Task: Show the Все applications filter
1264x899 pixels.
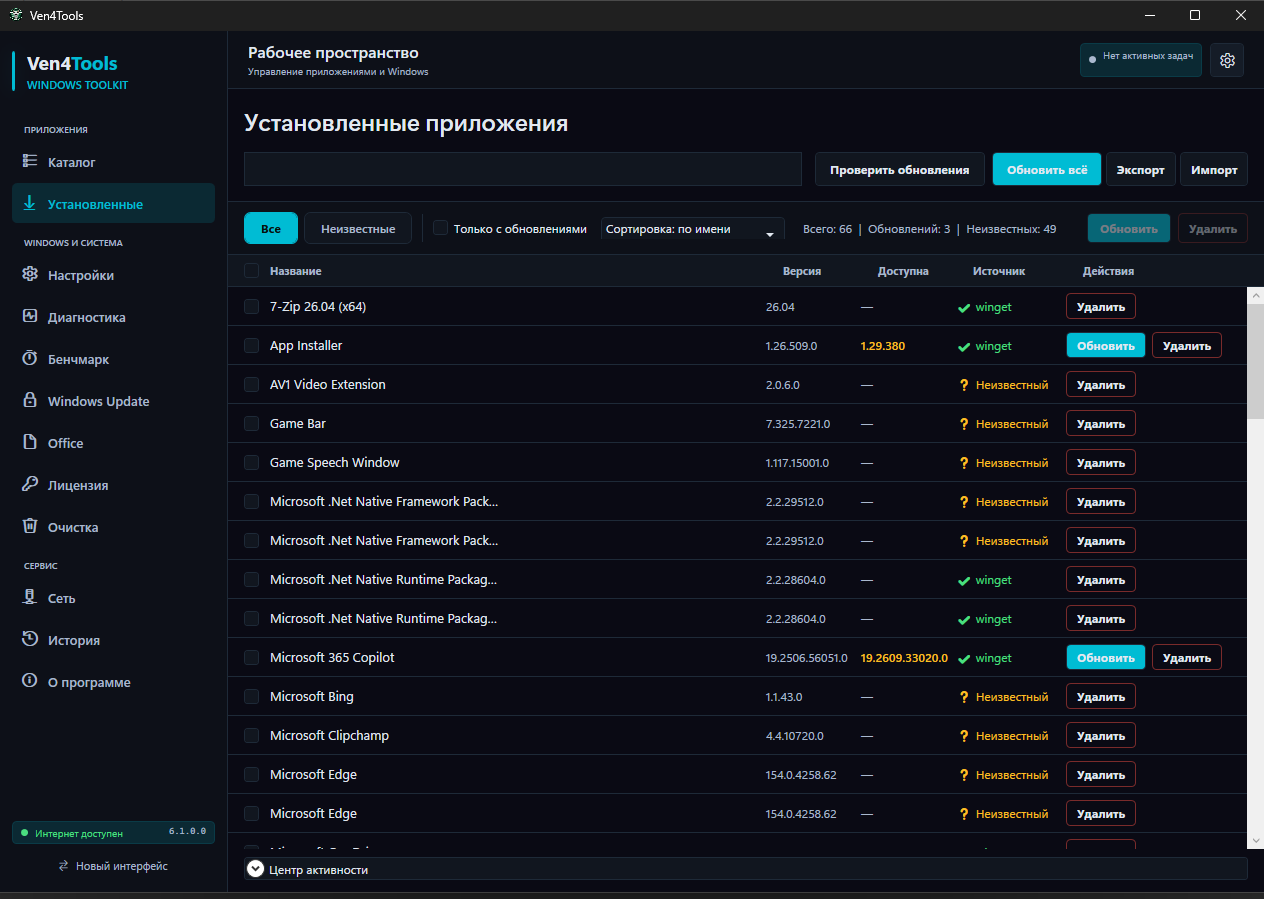Action: pos(271,228)
